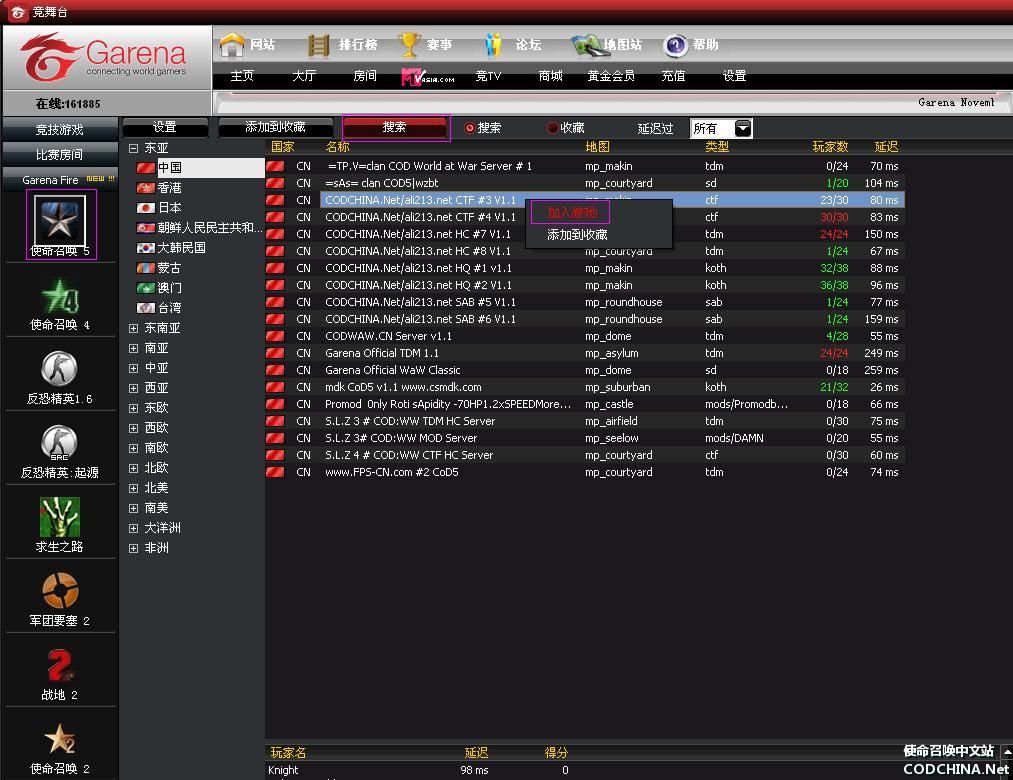The height and width of the screenshot is (780, 1013).
Task: Select 朝鲜人民民主共和国 in the region tree
Action: click(200, 227)
